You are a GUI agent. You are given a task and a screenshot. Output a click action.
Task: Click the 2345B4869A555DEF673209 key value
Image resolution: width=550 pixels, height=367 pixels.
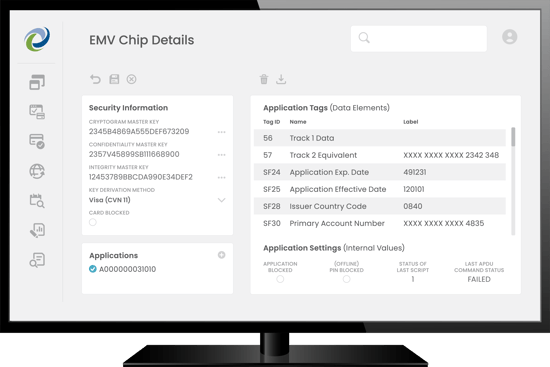pos(139,131)
